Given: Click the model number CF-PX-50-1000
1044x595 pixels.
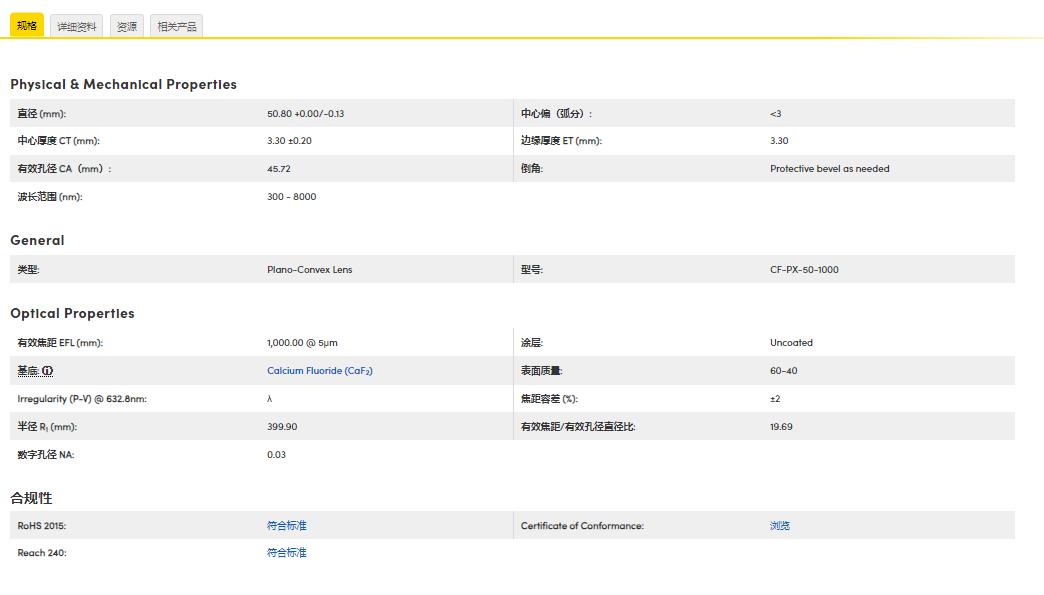Looking at the screenshot, I should tap(801, 269).
